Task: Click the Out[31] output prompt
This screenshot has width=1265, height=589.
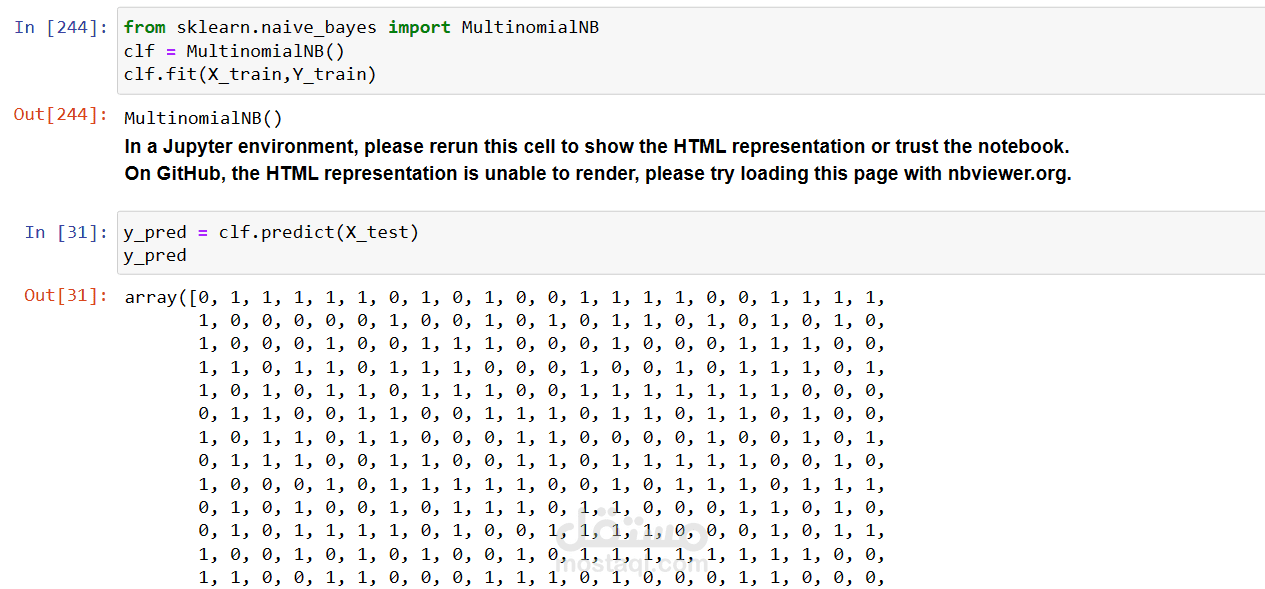Action: click(66, 295)
